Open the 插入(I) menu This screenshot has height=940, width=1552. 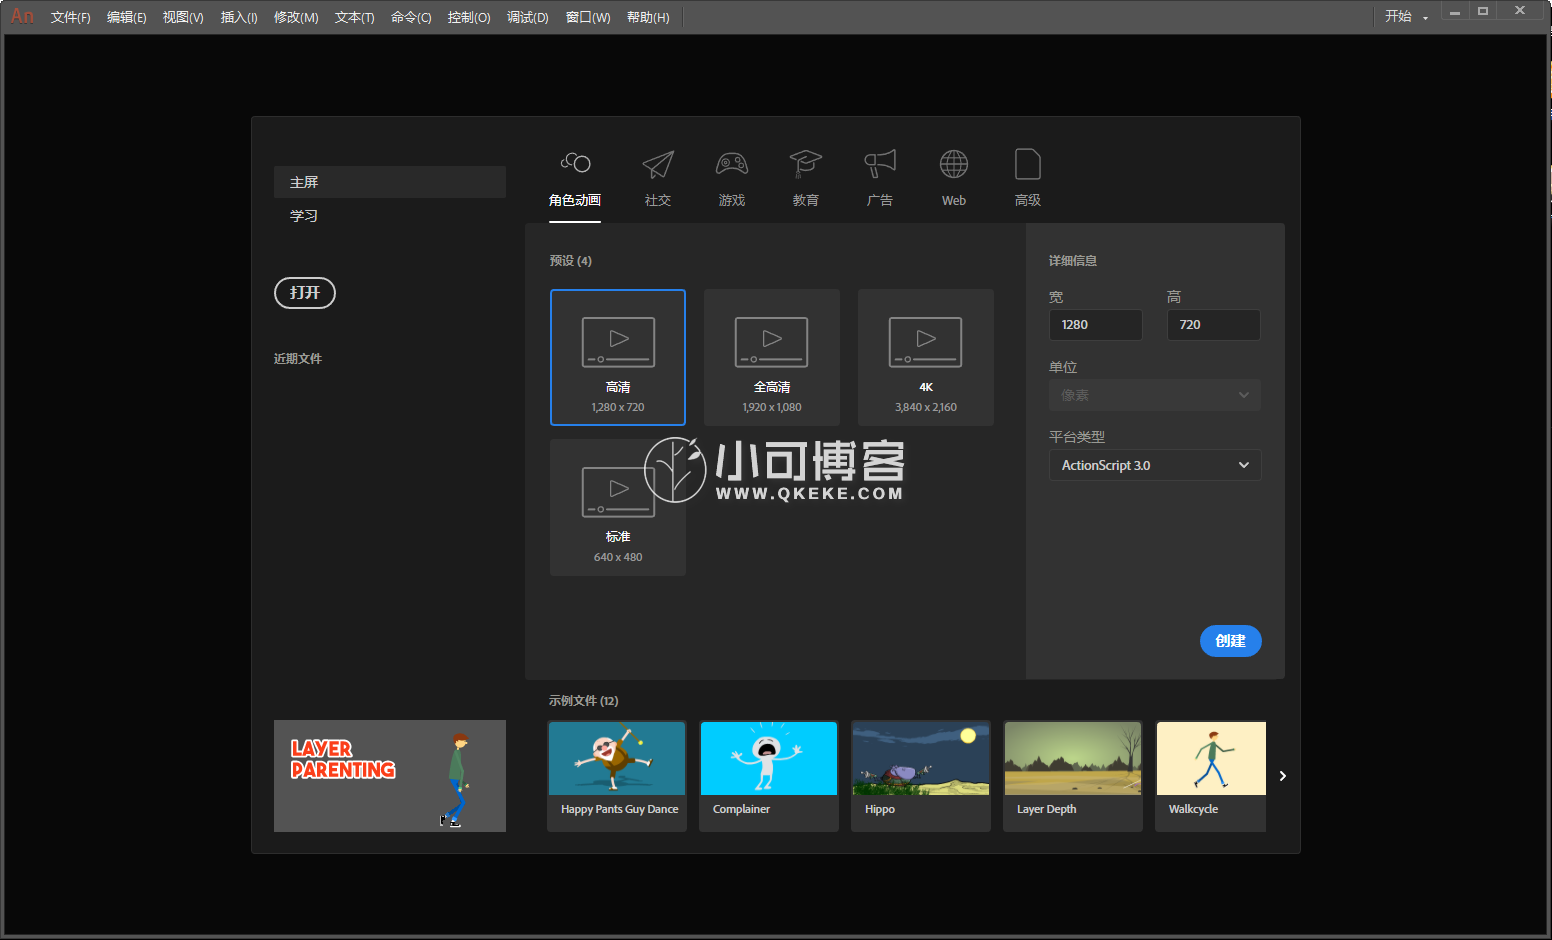pos(239,17)
